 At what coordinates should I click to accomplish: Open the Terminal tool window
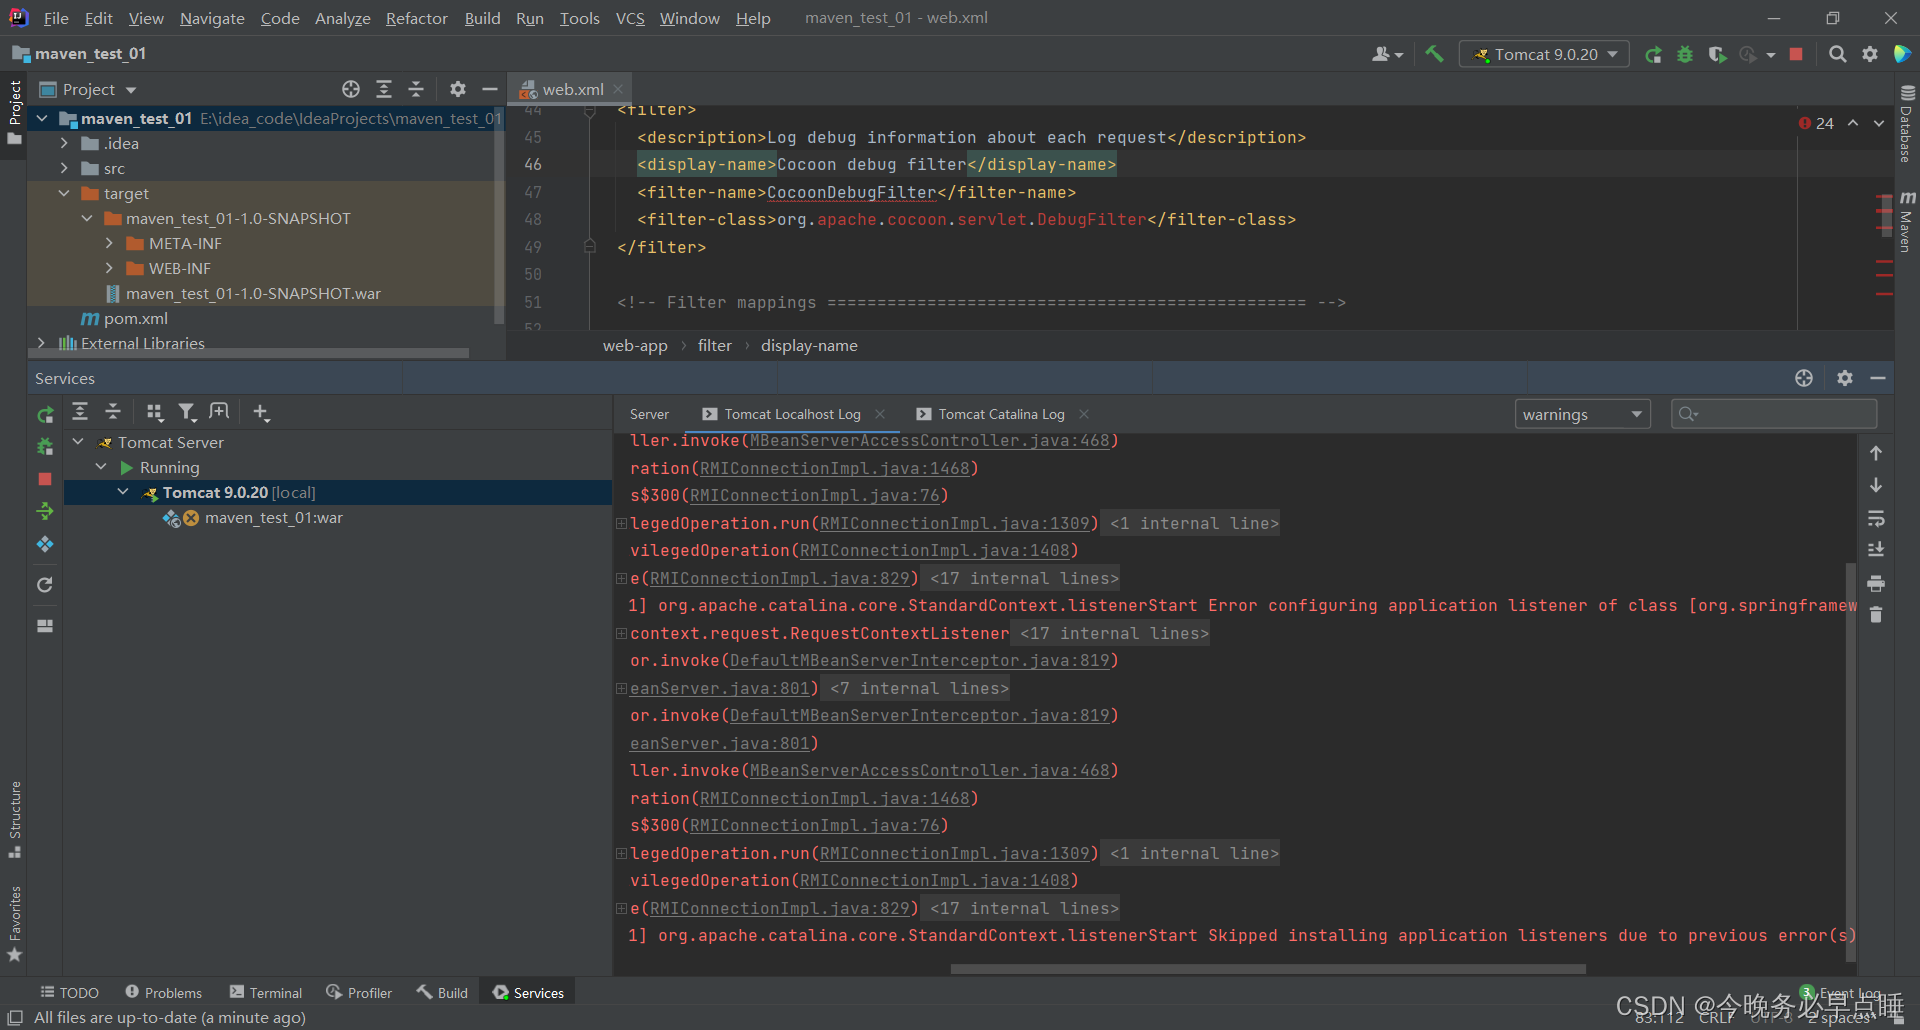click(266, 992)
